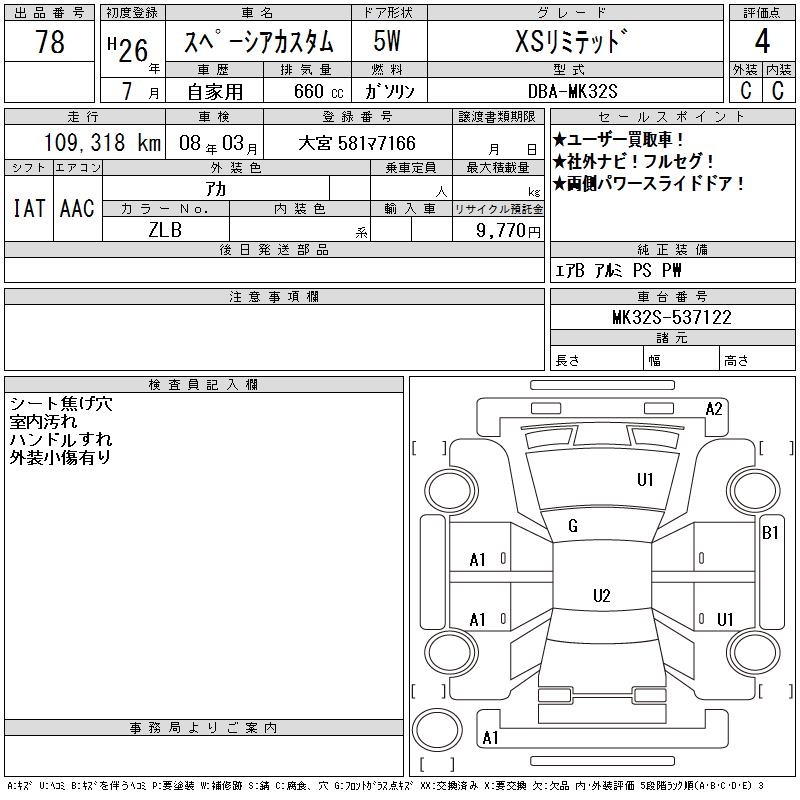The image size is (800, 800).
Task: Click the air conditioner value AAC
Action: click(78, 209)
